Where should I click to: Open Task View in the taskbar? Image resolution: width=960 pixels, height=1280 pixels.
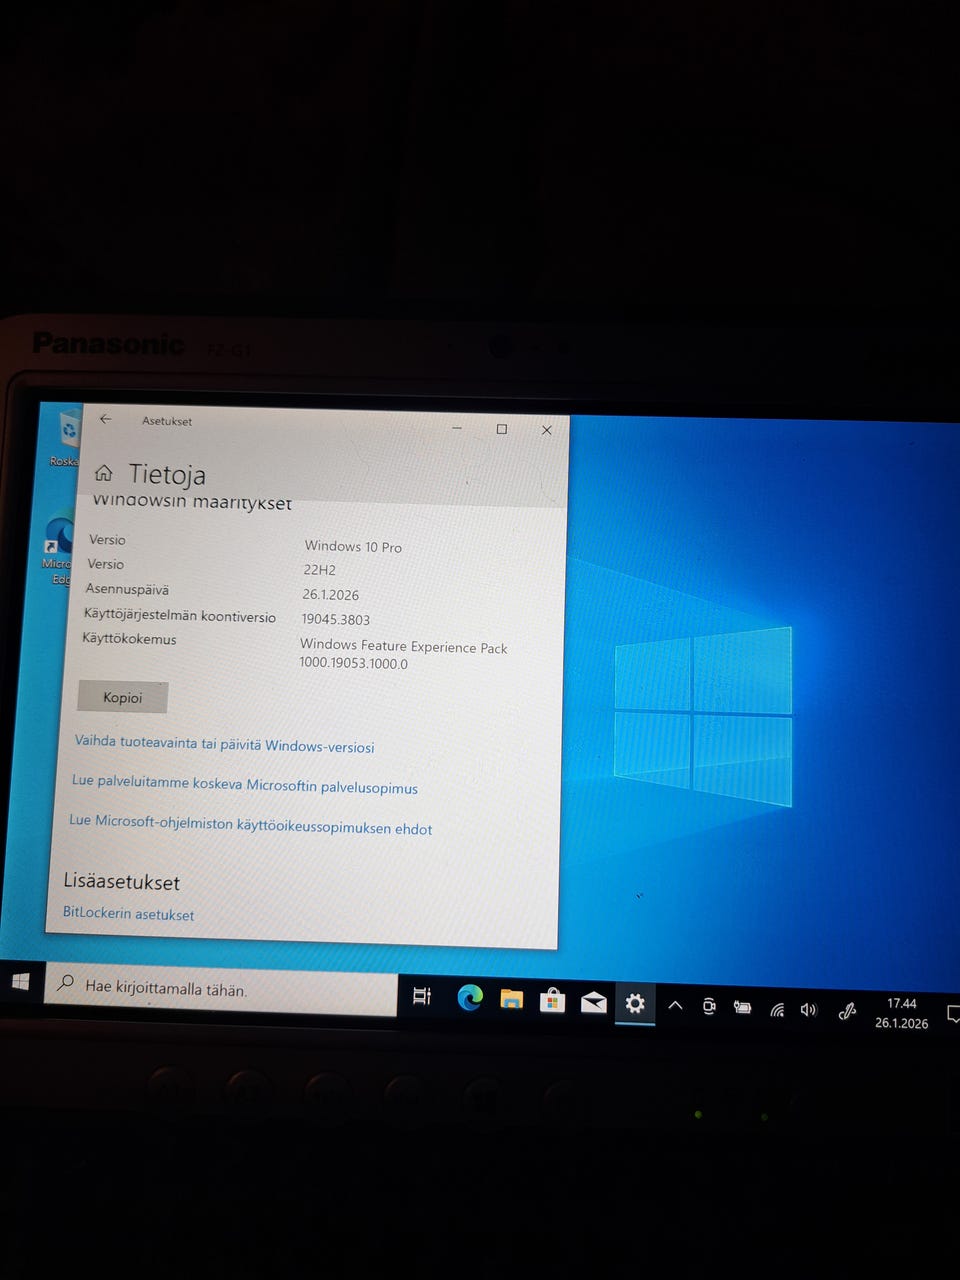422,996
